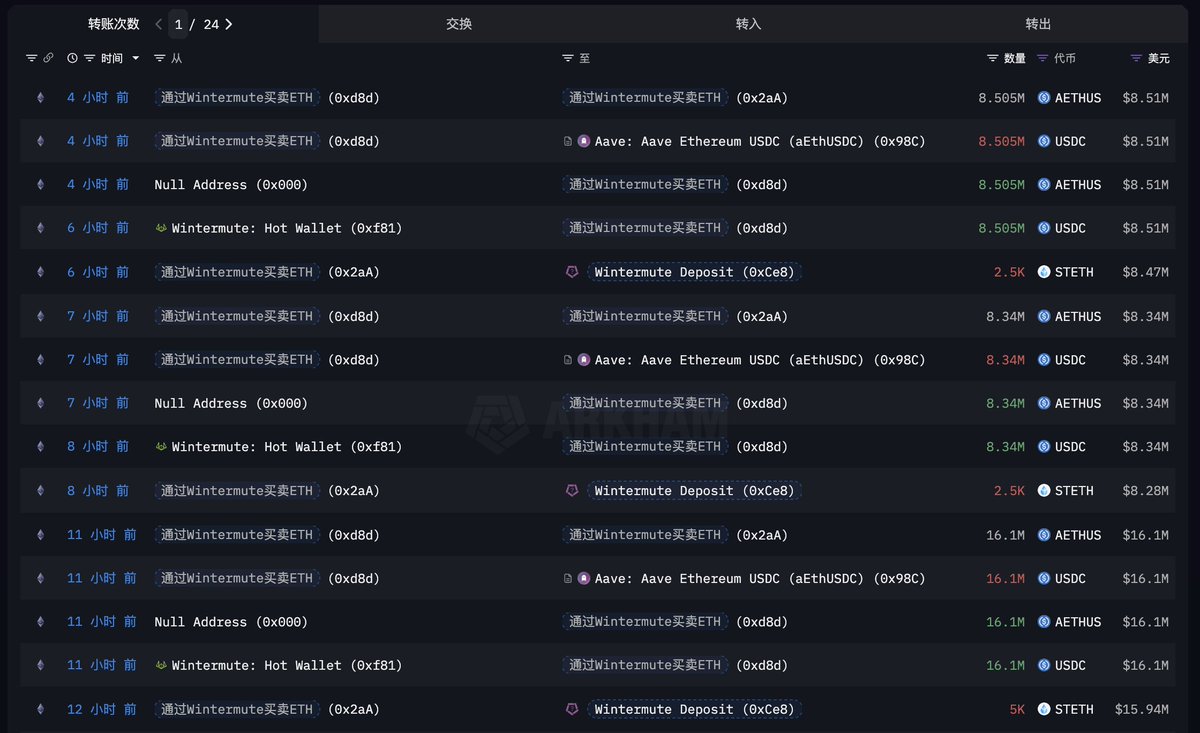The width and height of the screenshot is (1200, 733).
Task: Click the Ethereum icon in the 4-hour Null Address row
Action: coord(41,185)
